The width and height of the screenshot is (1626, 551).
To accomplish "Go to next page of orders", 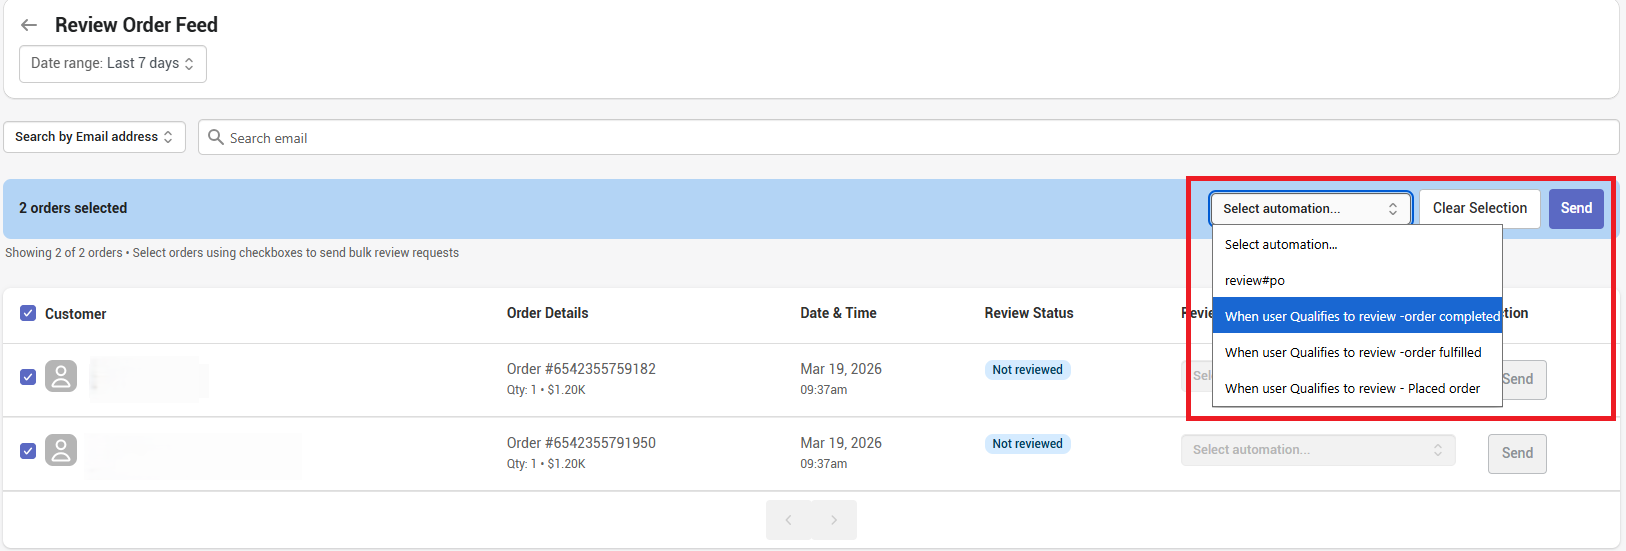I will tap(834, 520).
